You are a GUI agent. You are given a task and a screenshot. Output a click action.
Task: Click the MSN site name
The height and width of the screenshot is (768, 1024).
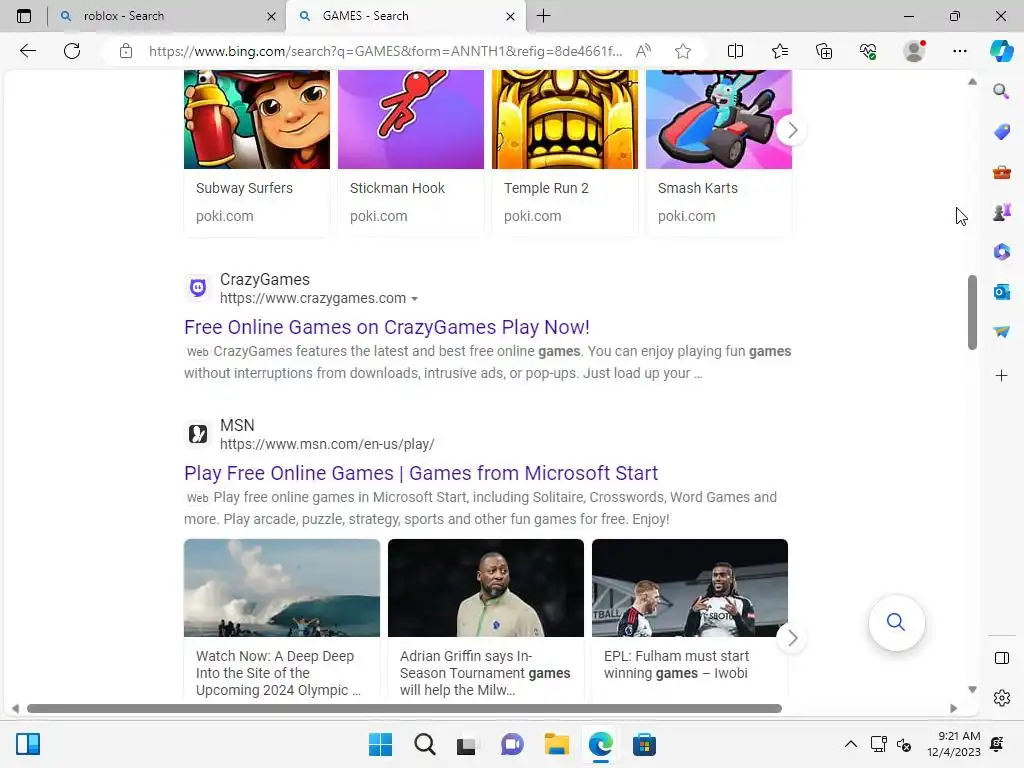[237, 425]
